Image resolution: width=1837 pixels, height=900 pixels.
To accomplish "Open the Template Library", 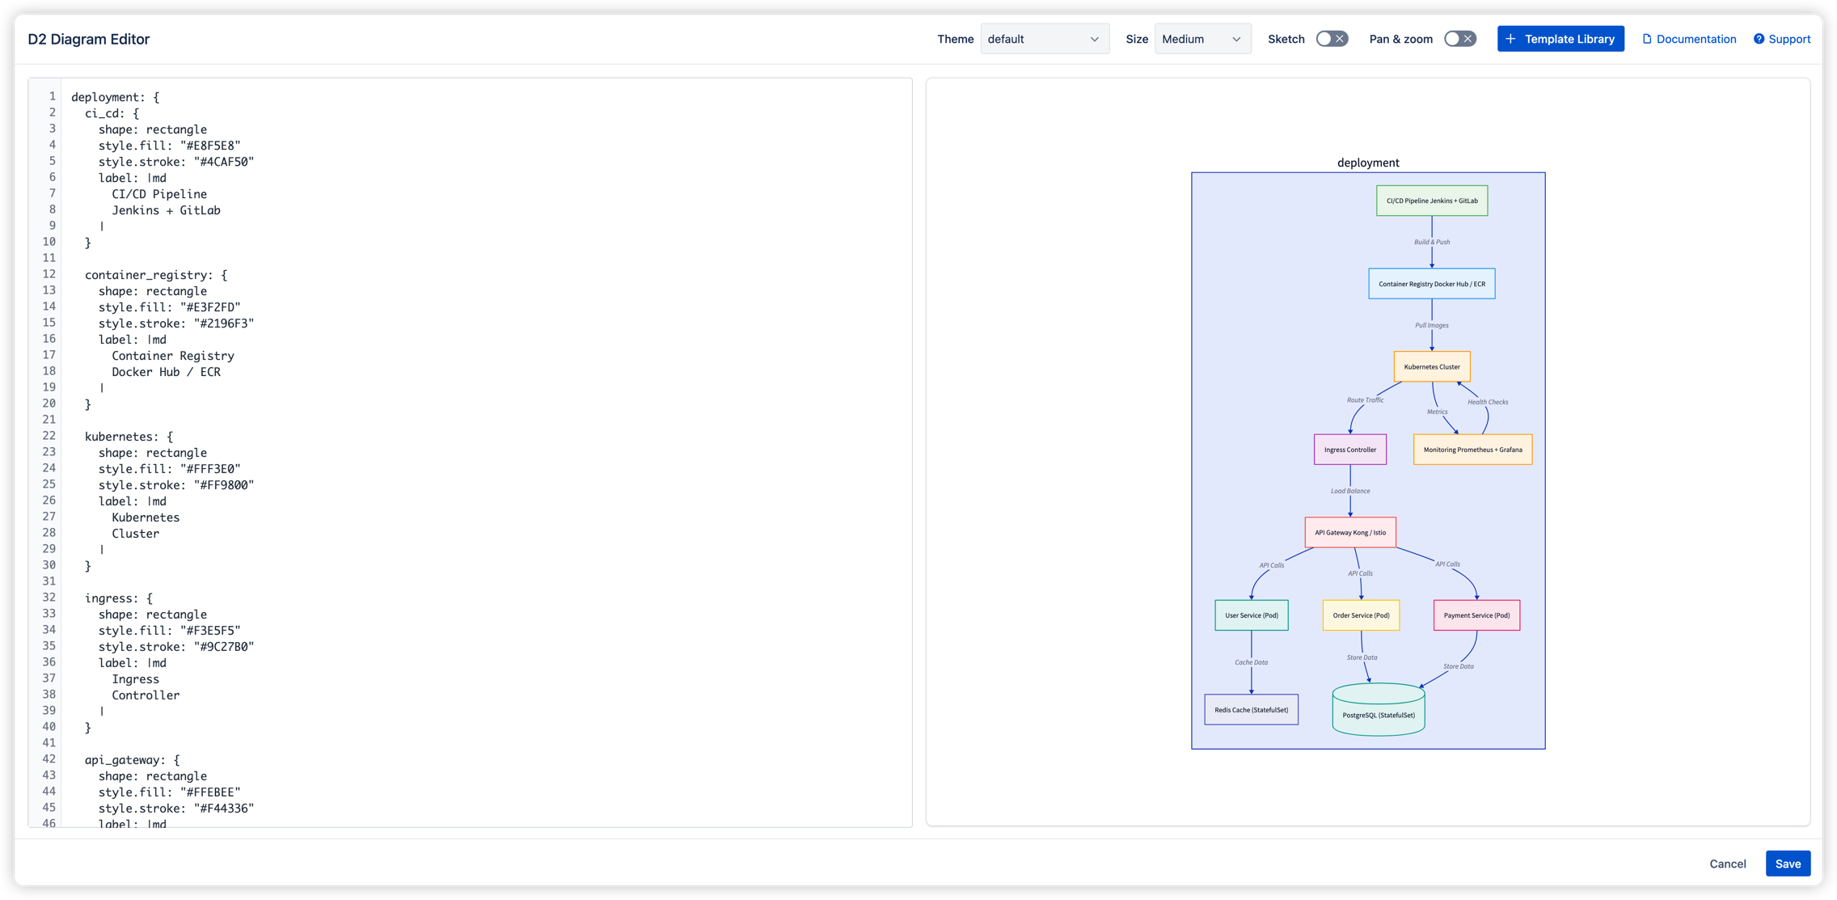I will point(1560,38).
